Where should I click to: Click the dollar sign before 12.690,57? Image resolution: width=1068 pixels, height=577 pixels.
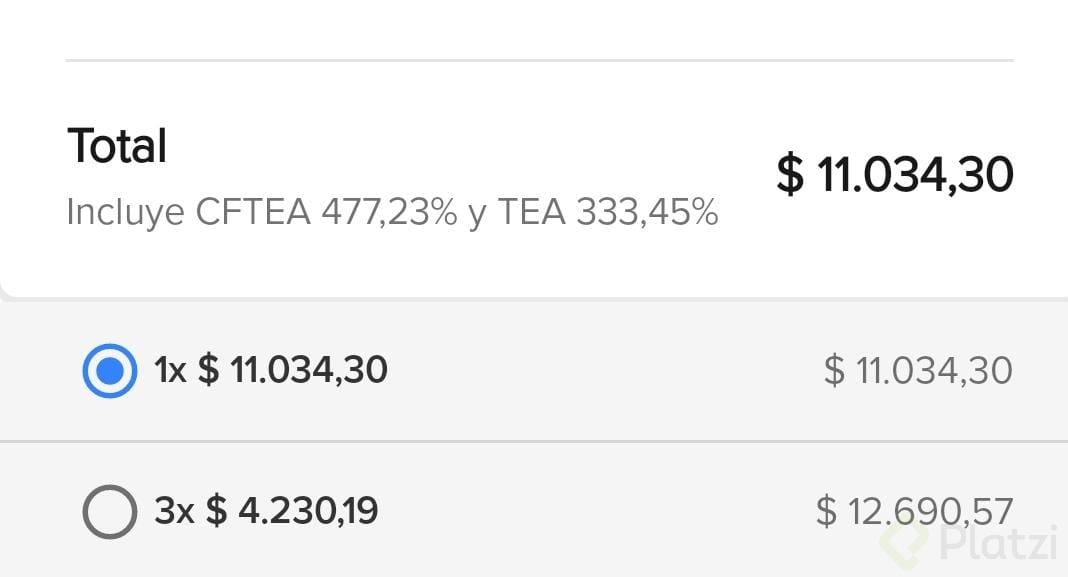[x=827, y=512]
